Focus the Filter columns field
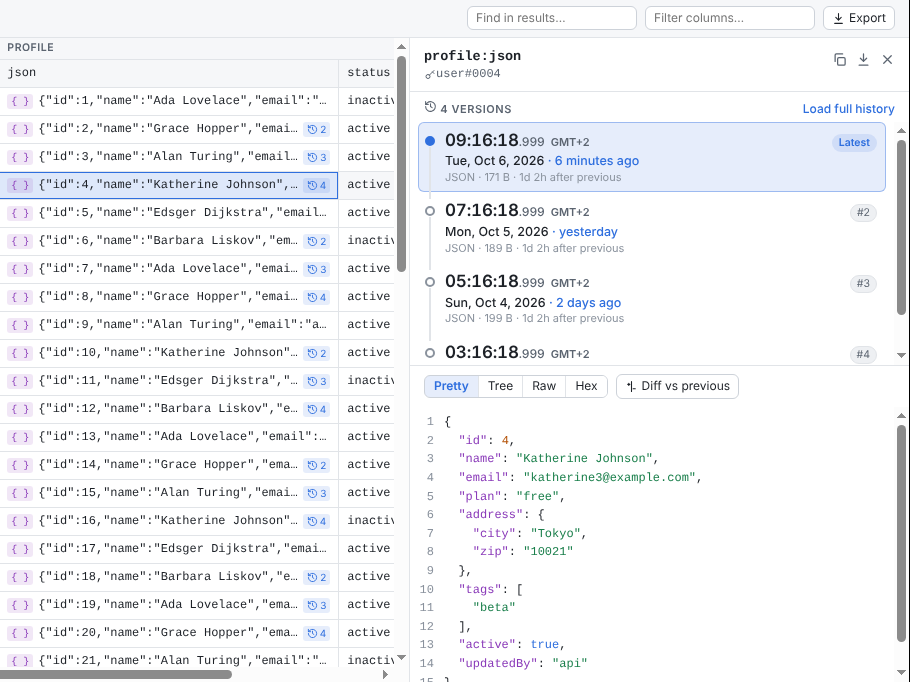Screen dimensions: 910x682 [x=730, y=18]
